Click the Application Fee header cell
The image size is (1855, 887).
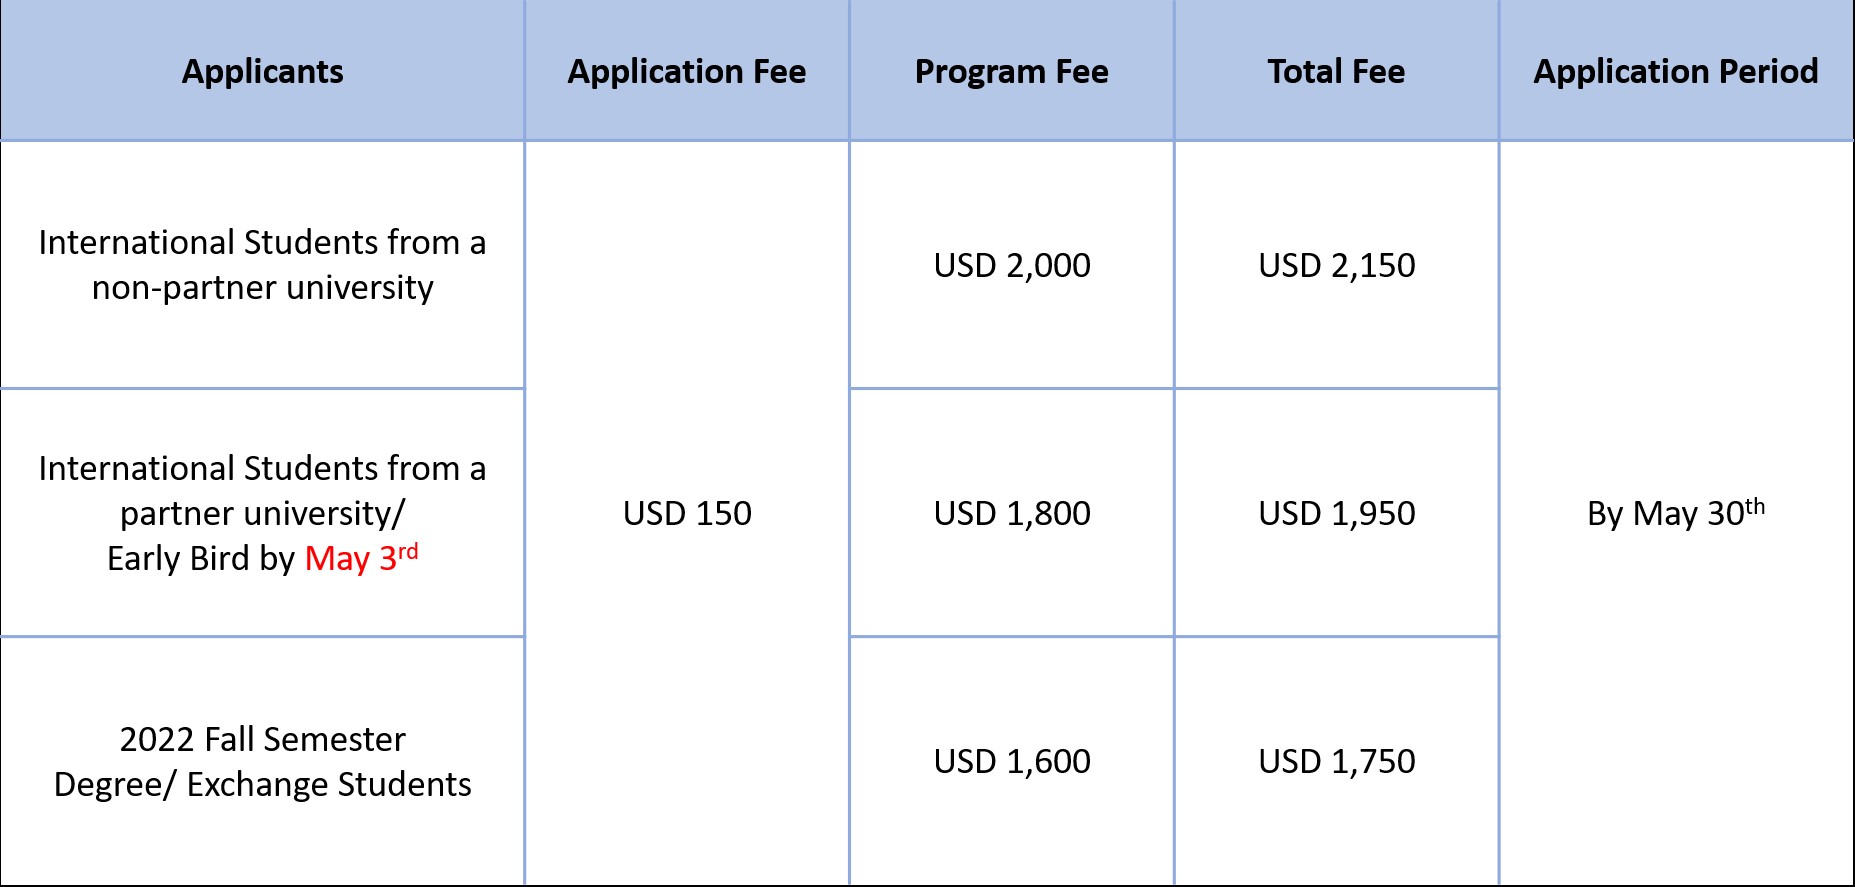(687, 71)
